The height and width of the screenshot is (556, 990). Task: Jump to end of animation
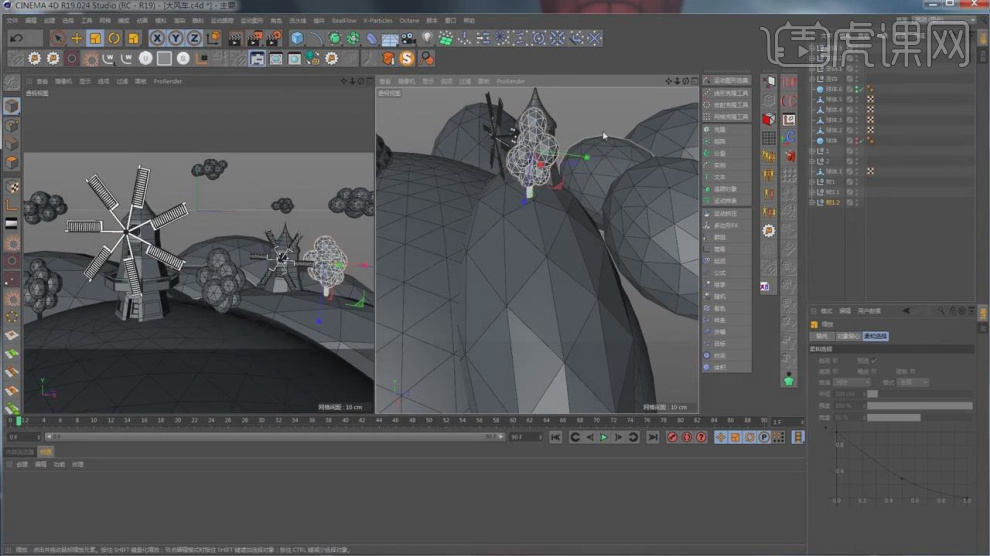point(652,437)
